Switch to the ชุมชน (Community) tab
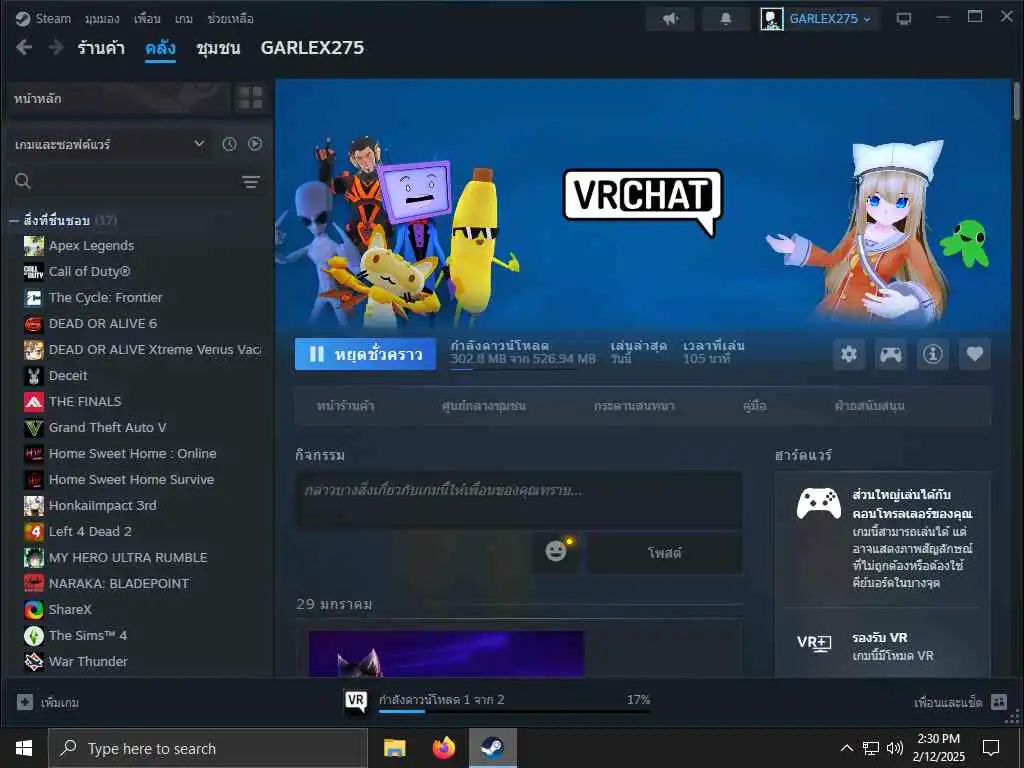The width and height of the screenshot is (1024, 768). 218,48
